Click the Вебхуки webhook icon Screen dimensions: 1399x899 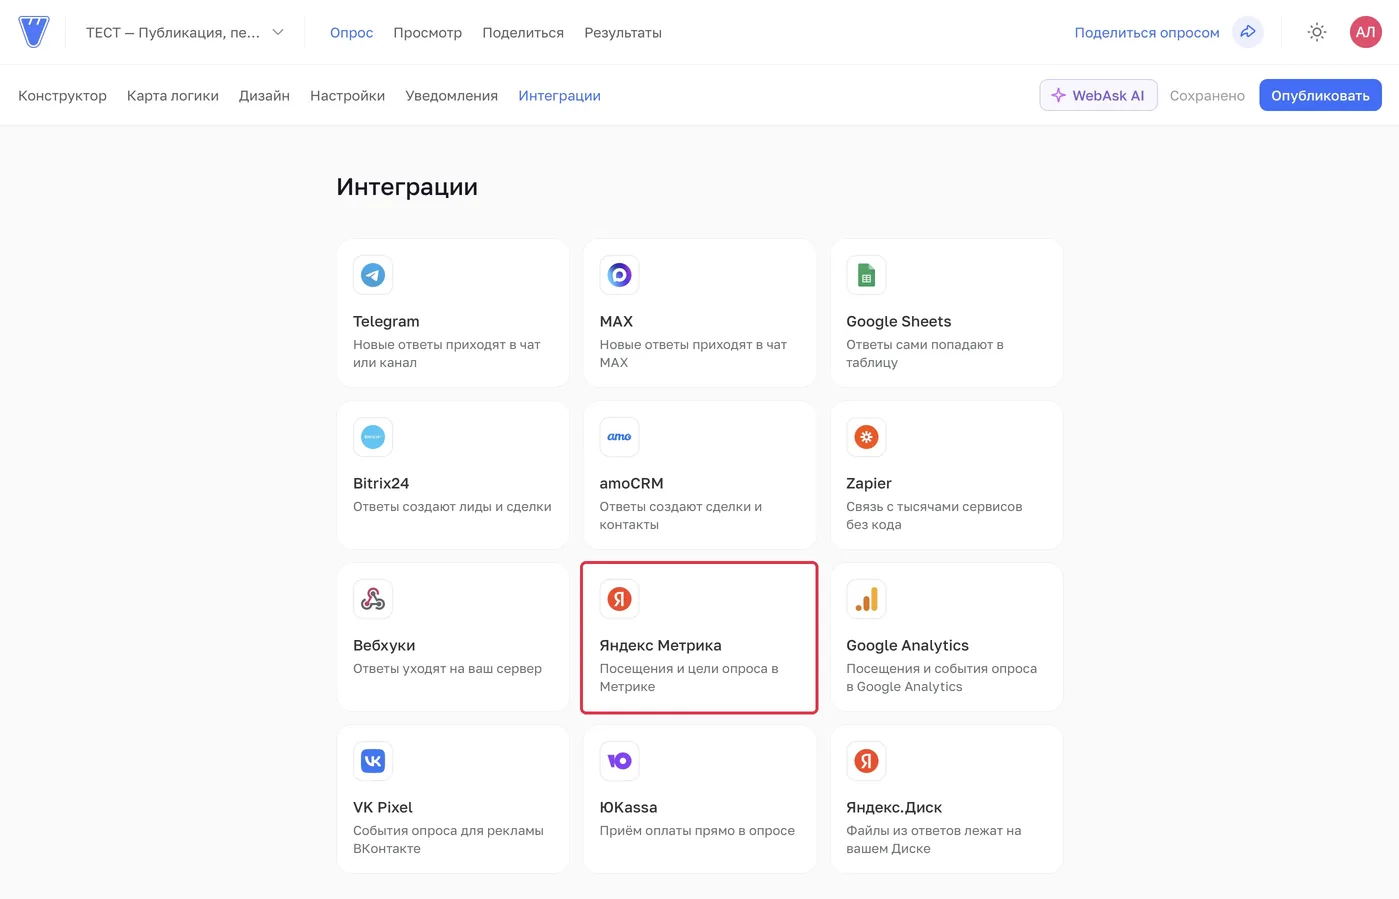[373, 599]
